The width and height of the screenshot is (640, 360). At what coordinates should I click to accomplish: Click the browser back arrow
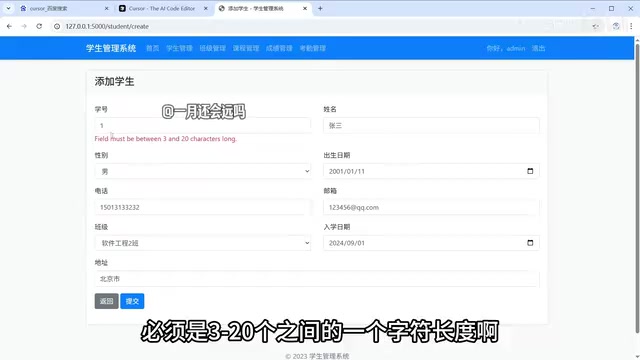coord(9,26)
